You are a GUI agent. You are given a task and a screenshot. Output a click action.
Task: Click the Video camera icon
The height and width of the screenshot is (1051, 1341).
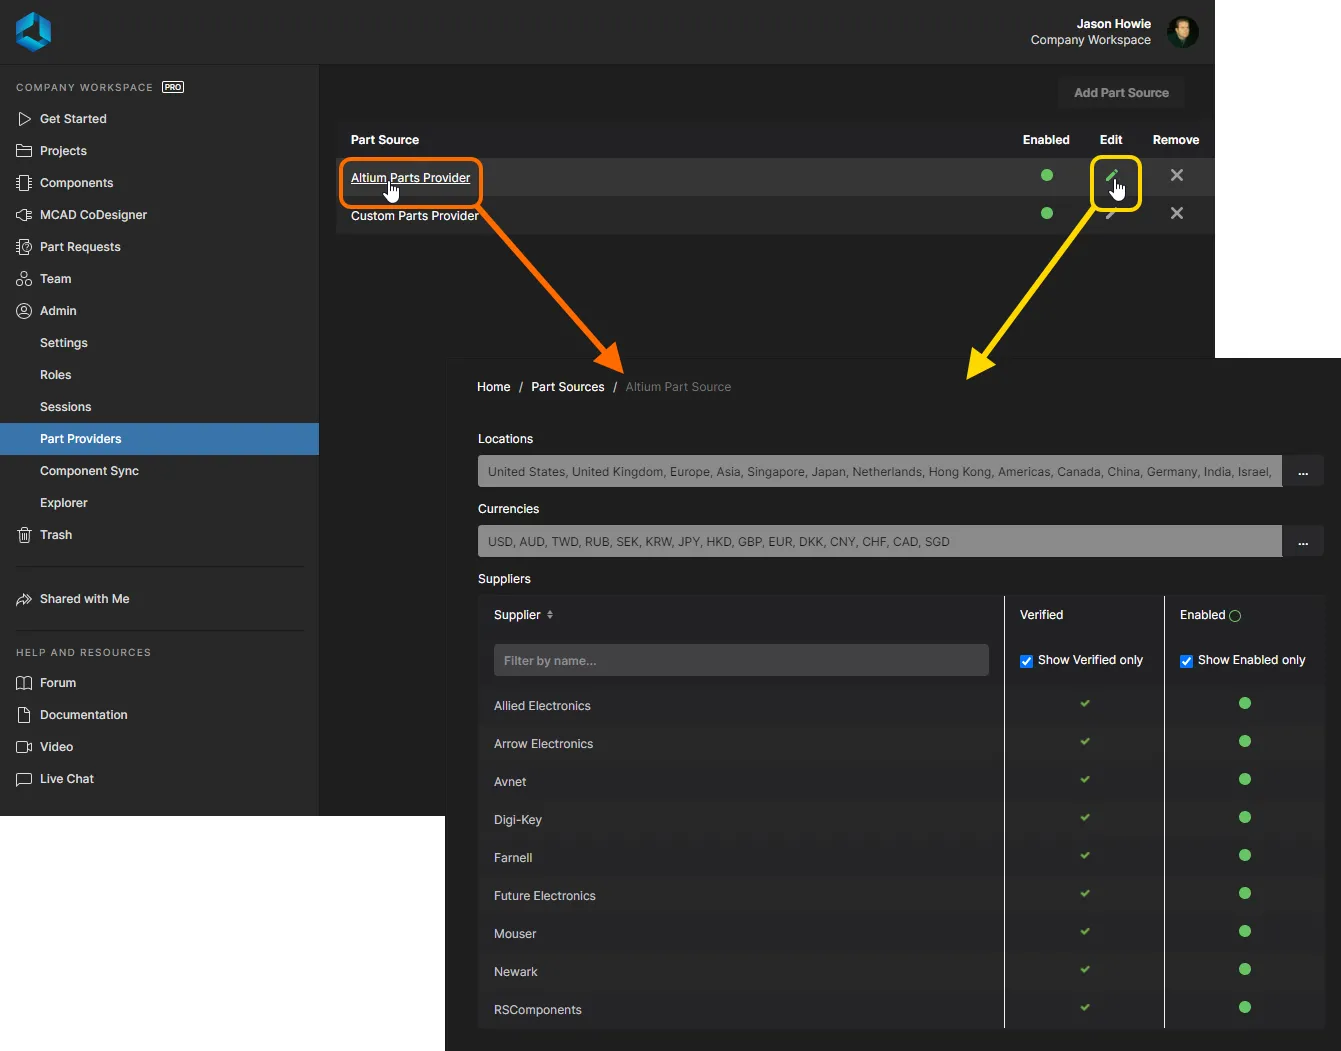(24, 747)
